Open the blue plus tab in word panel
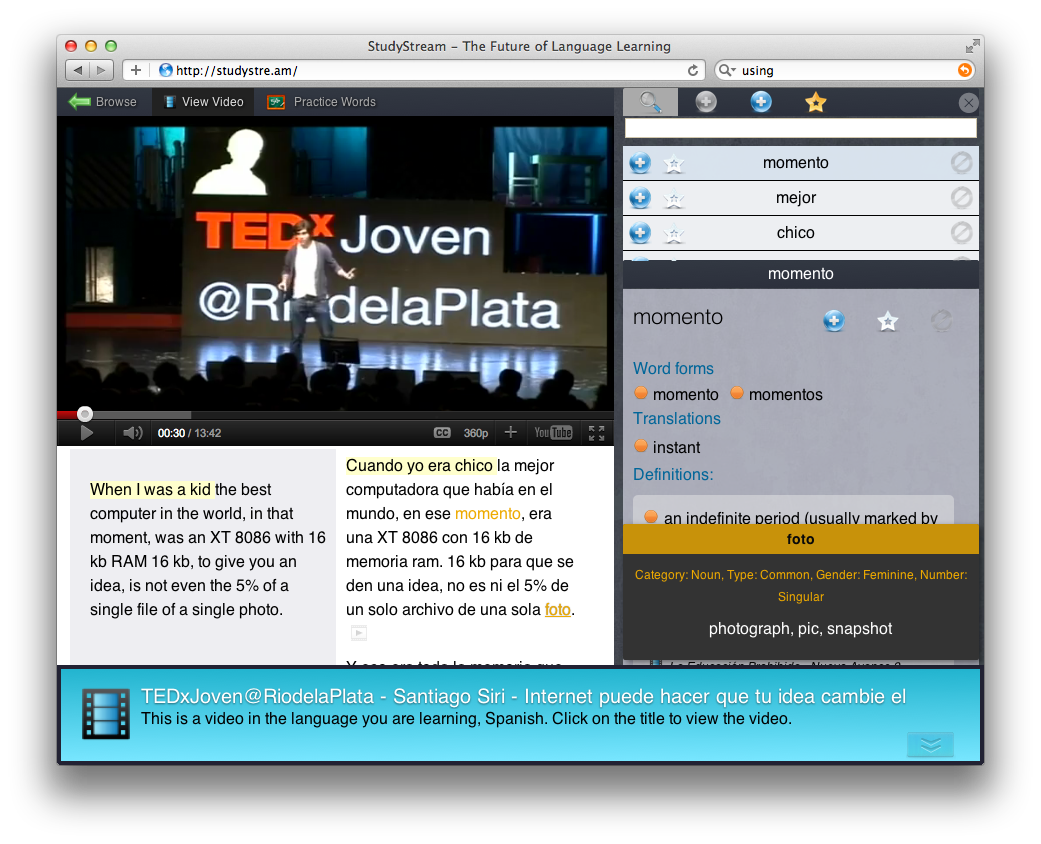Viewport: 1041px width, 844px height. 761,102
